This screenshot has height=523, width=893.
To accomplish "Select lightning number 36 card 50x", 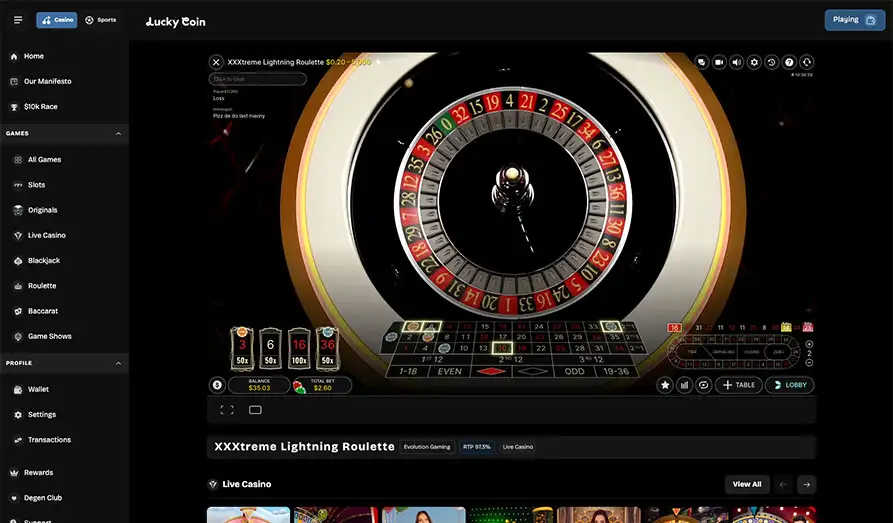I will point(327,348).
